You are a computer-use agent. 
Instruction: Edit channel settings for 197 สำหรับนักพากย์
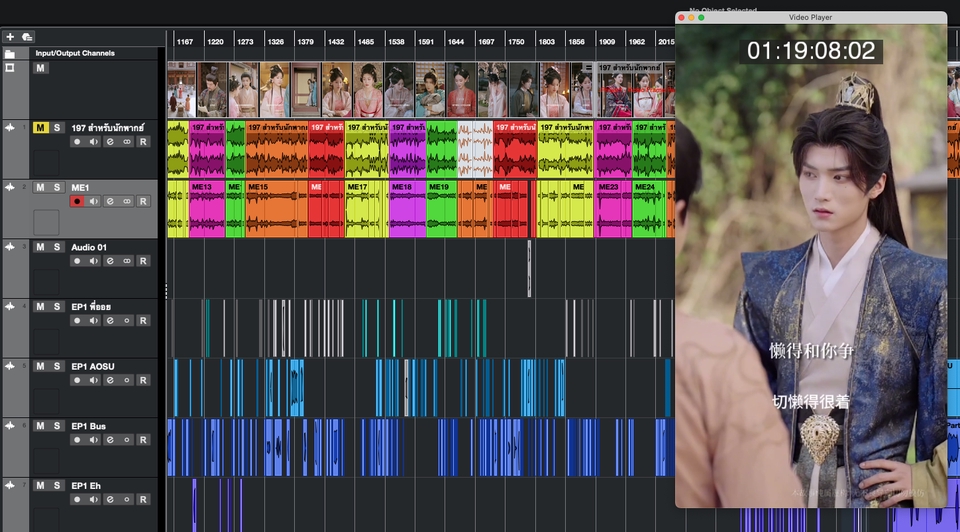pos(110,142)
